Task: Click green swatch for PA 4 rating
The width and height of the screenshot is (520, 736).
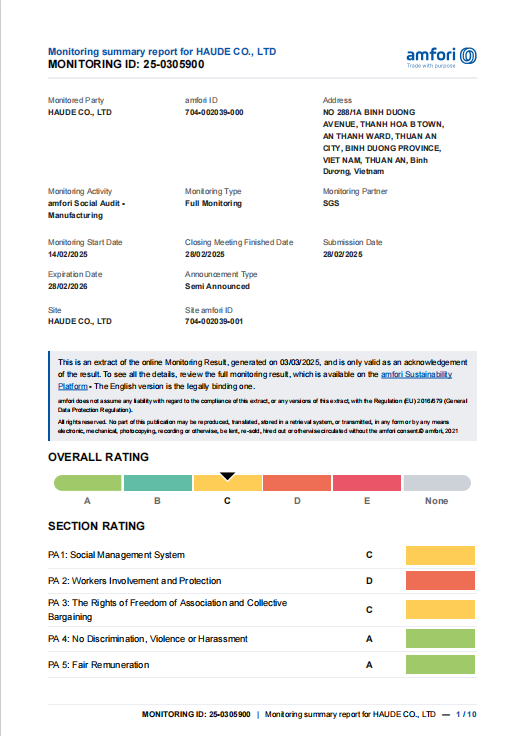Action: coord(440,638)
